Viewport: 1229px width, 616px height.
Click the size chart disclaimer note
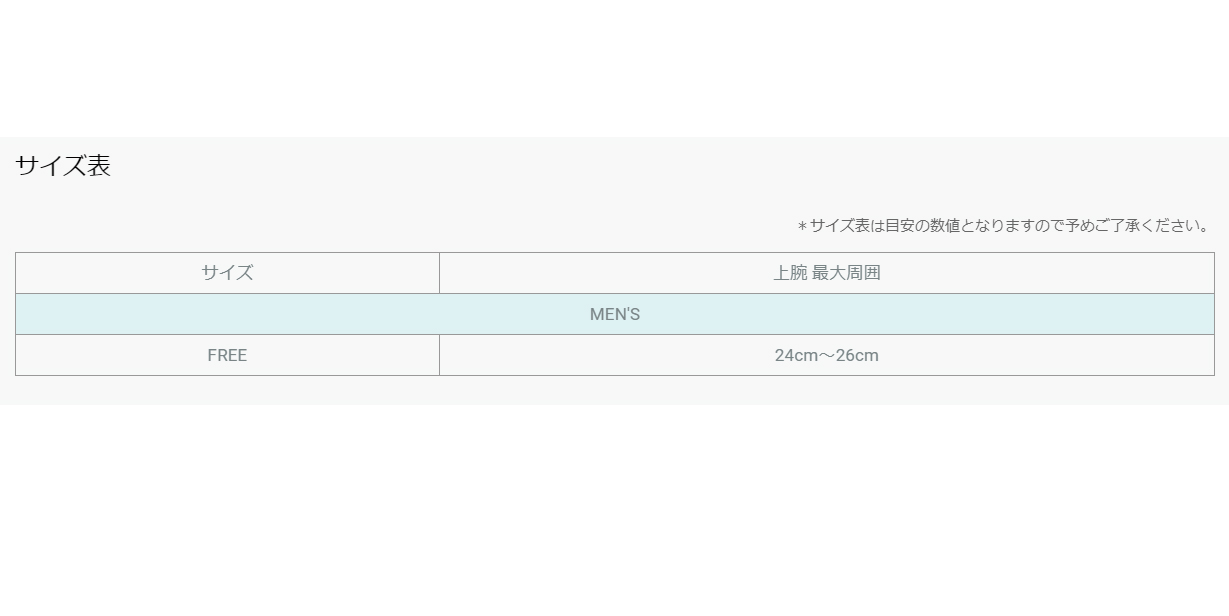tap(1004, 226)
